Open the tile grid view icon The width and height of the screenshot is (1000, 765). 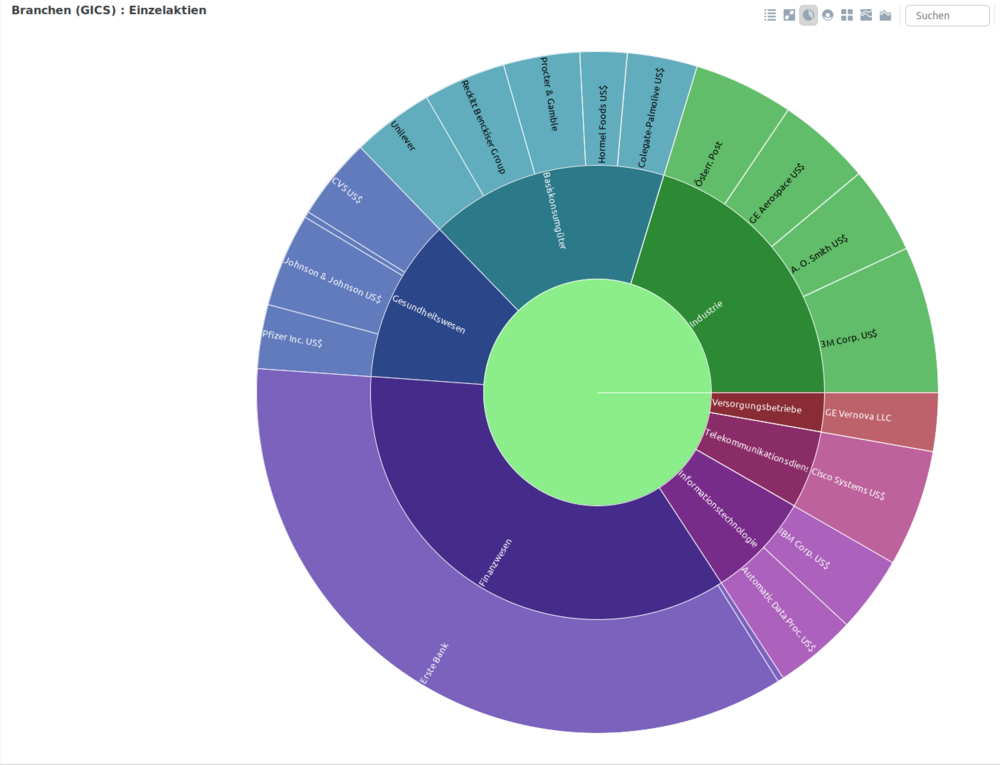pos(846,15)
